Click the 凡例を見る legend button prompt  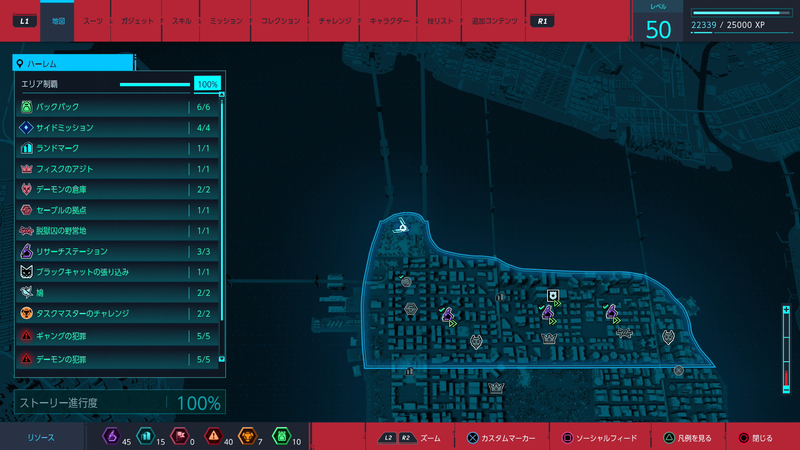(687, 438)
